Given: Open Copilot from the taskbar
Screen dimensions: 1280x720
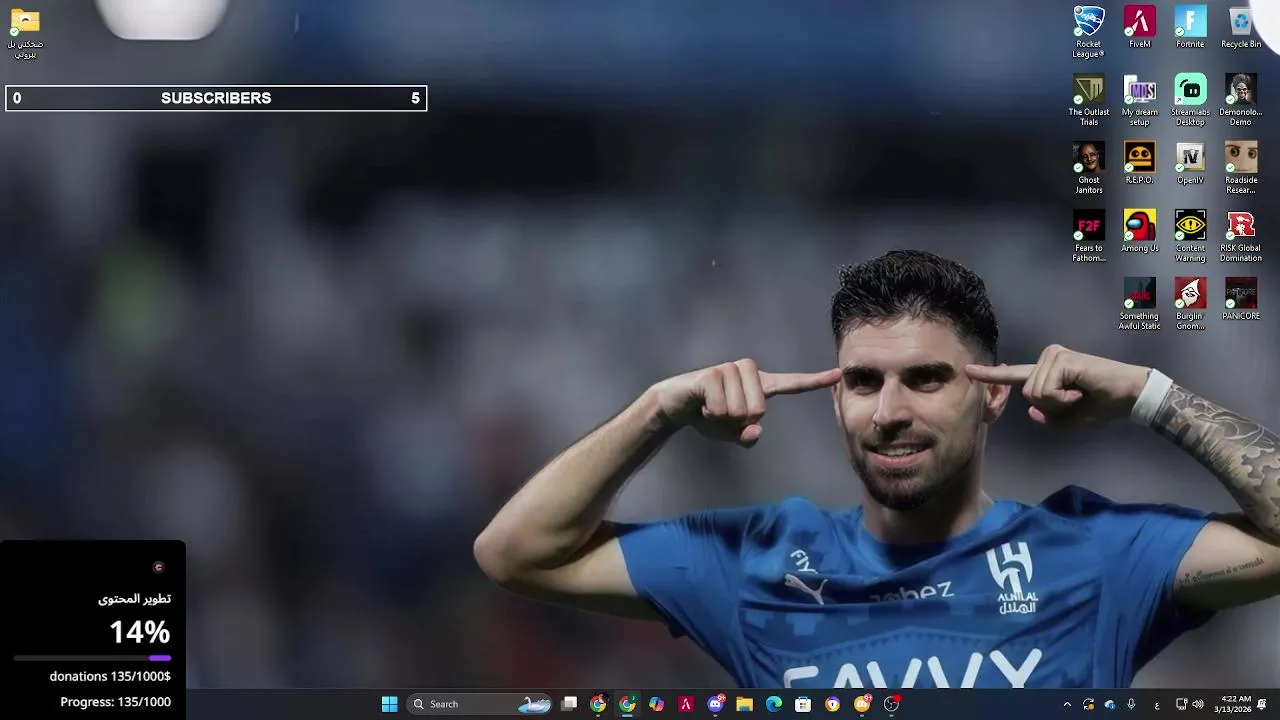Looking at the screenshot, I should click(x=656, y=704).
